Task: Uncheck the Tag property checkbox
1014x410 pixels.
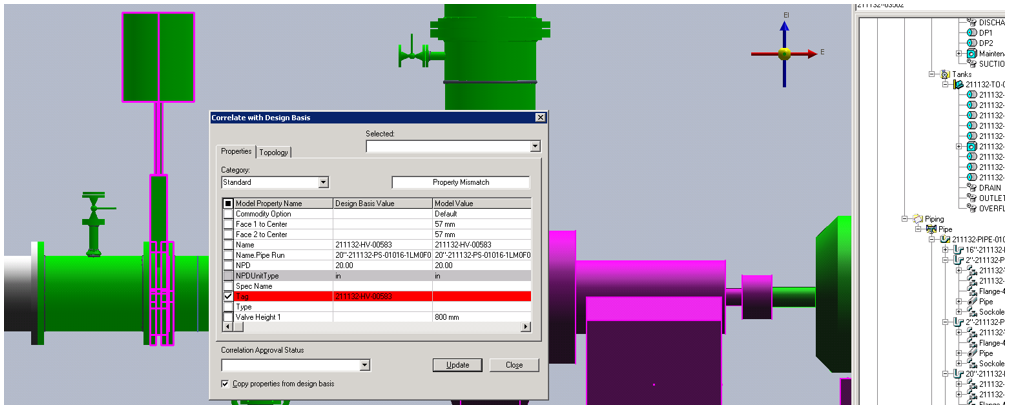Action: point(227,296)
